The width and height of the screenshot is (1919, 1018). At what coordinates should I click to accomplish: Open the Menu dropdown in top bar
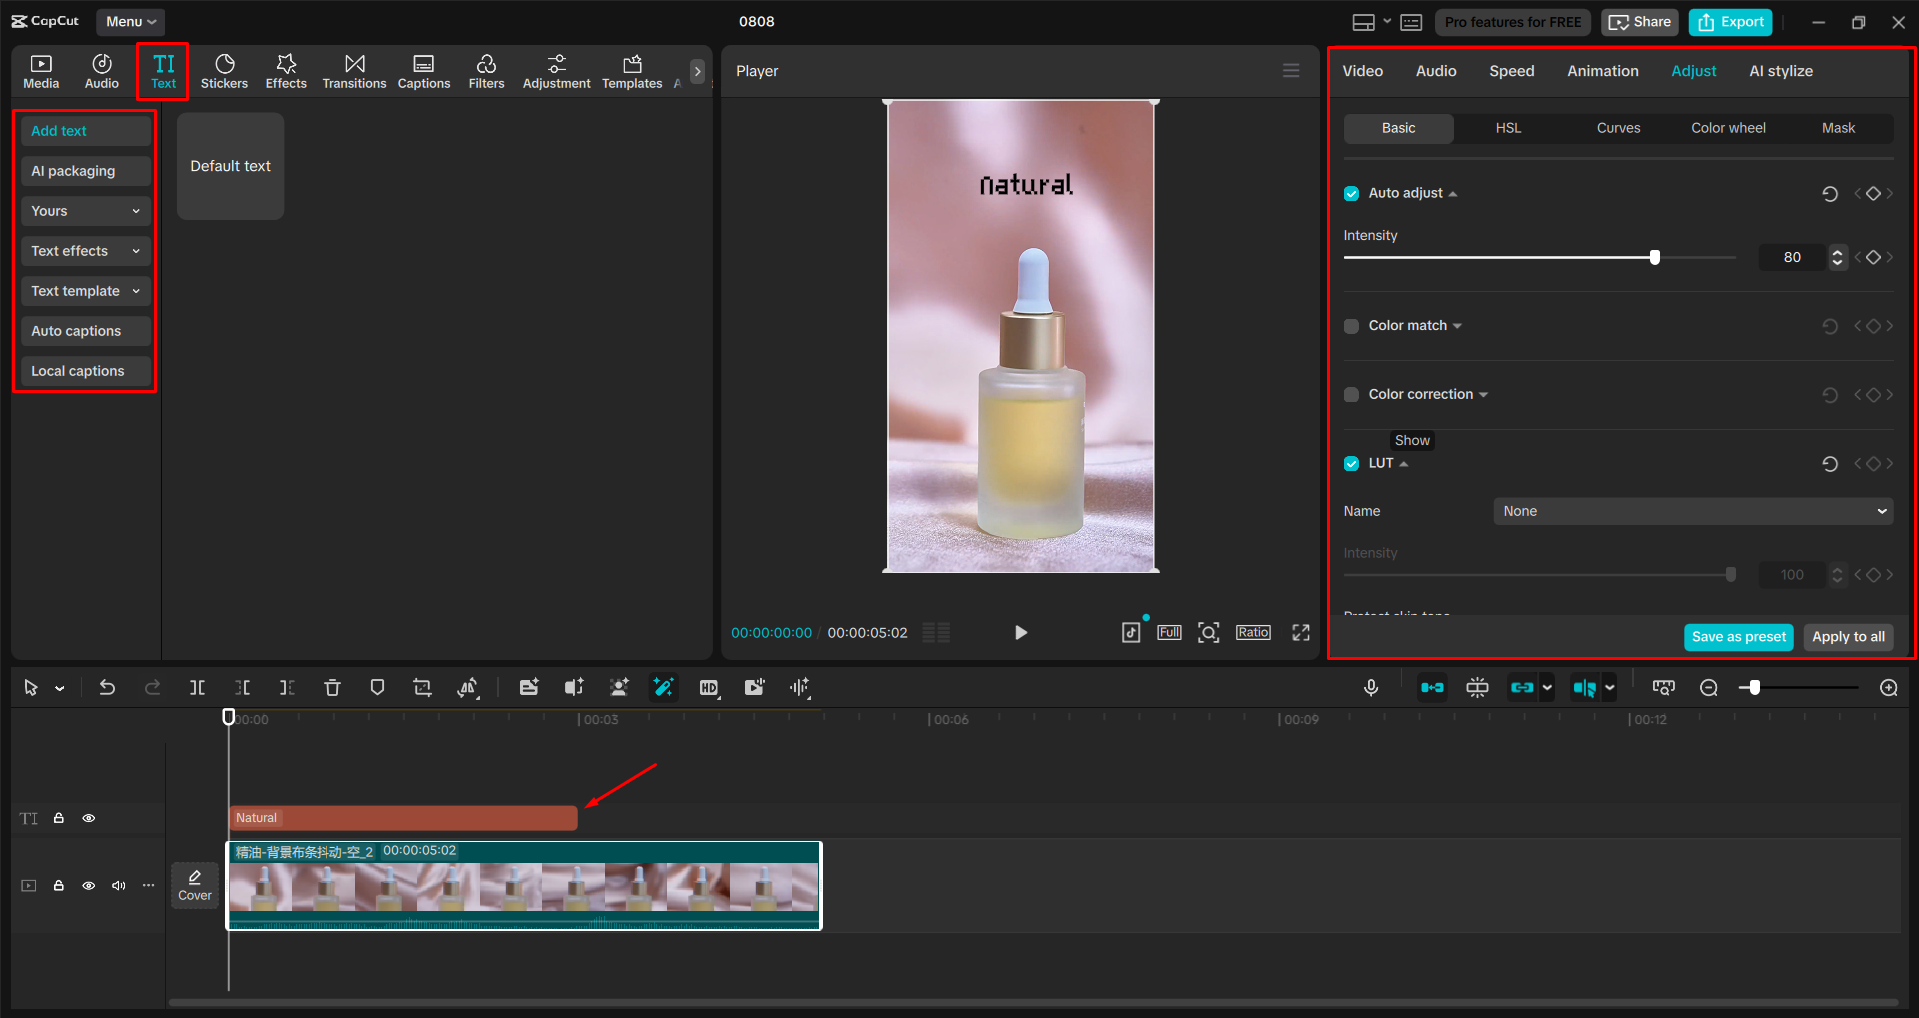pyautogui.click(x=129, y=21)
